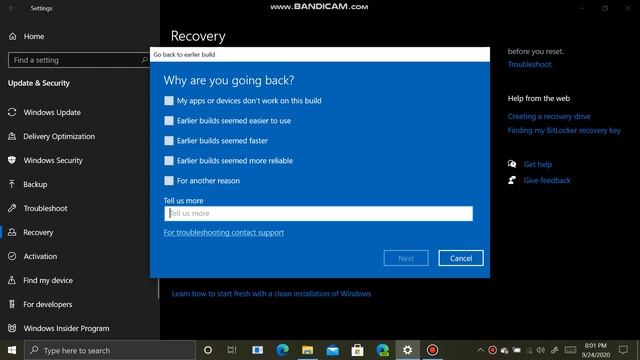
Task: Click the Give feedback link
Action: pyautogui.click(x=547, y=180)
